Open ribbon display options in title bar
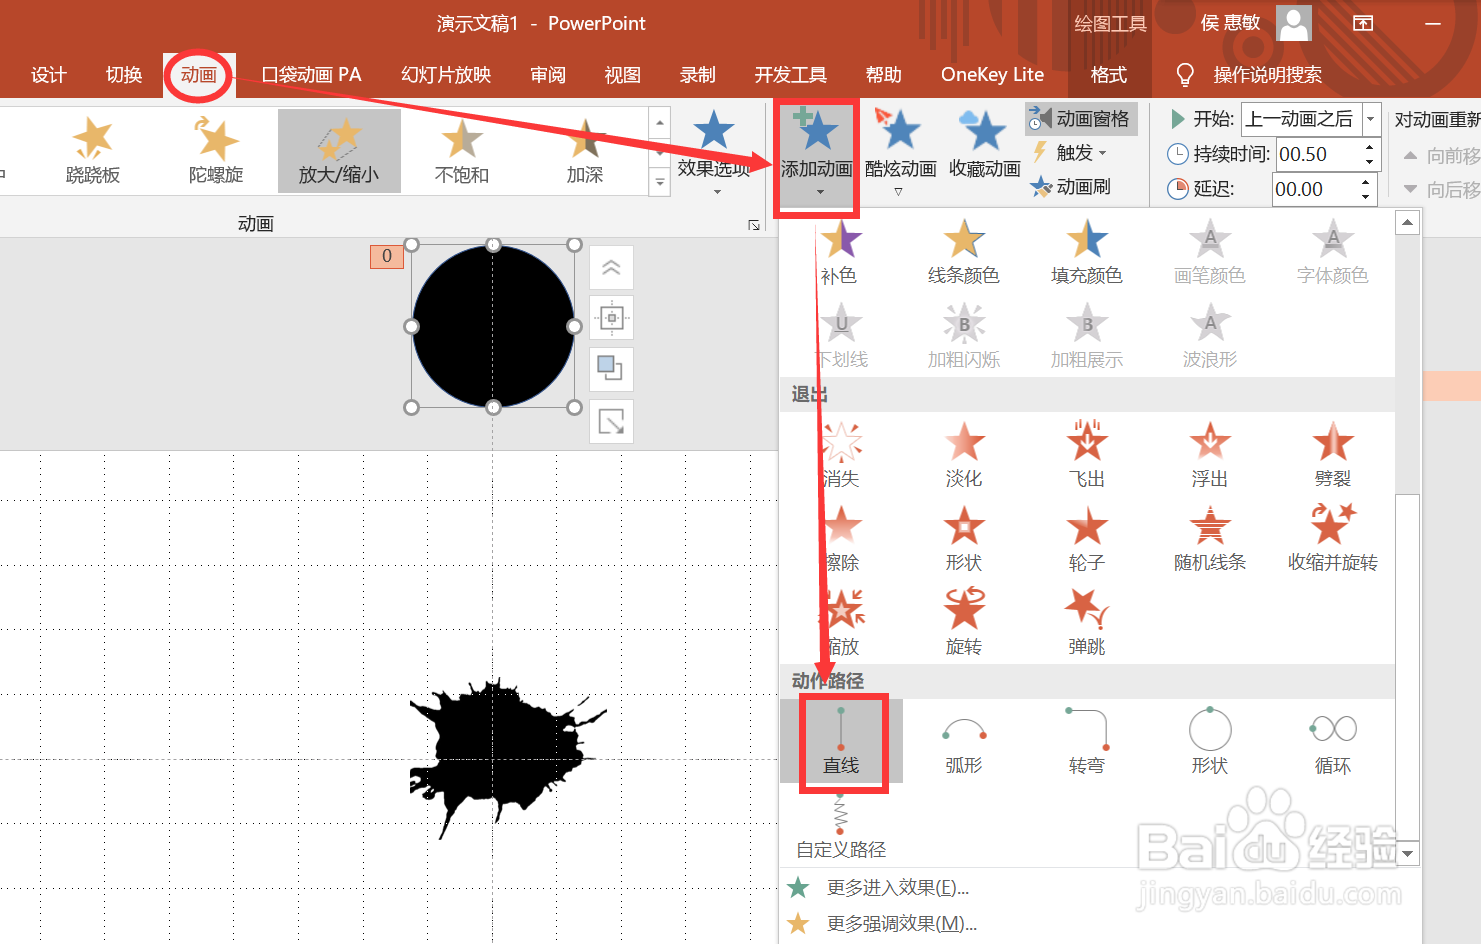The image size is (1481, 944). (x=1363, y=23)
